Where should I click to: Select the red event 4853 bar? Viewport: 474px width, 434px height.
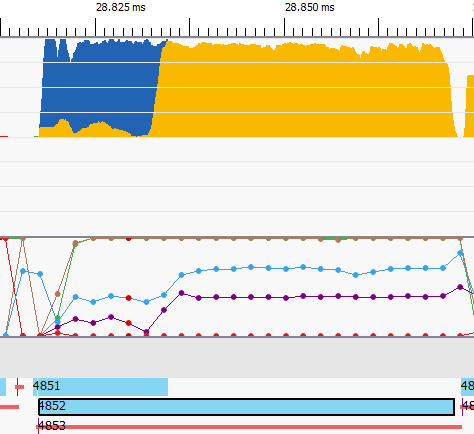click(249, 427)
